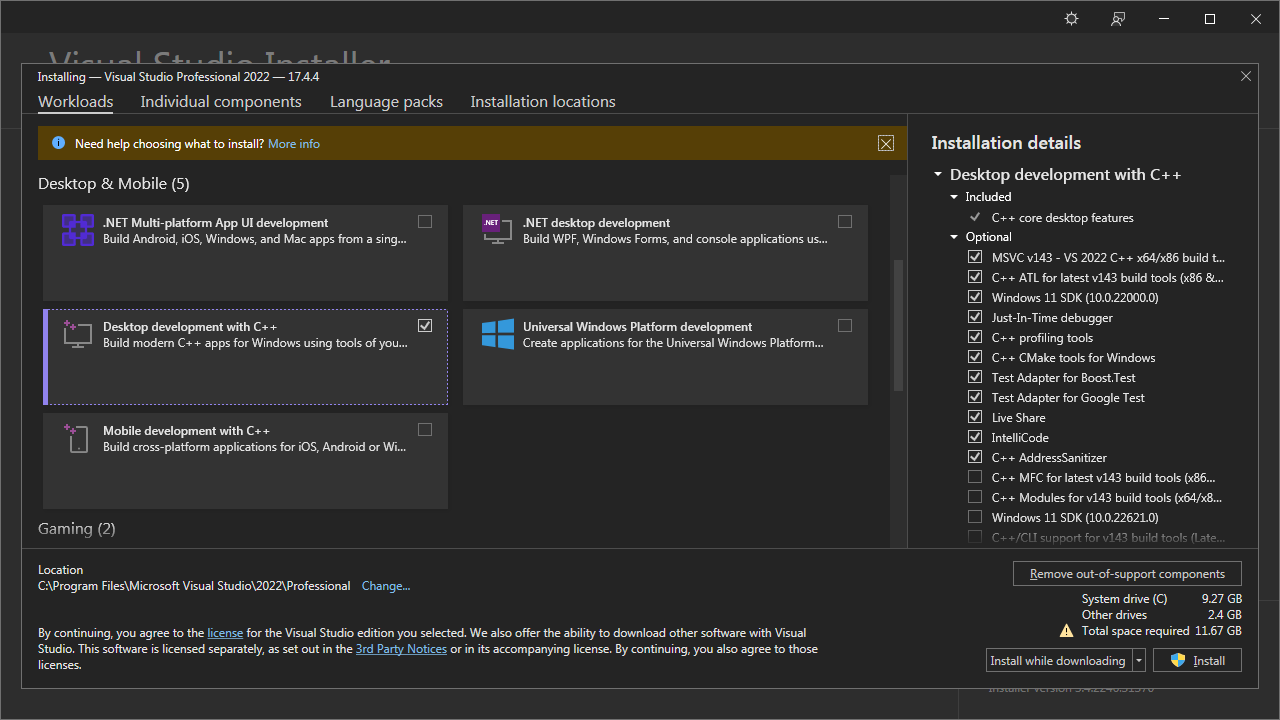Click the Mobile development with C++ workload icon
The height and width of the screenshot is (720, 1280).
click(77, 438)
